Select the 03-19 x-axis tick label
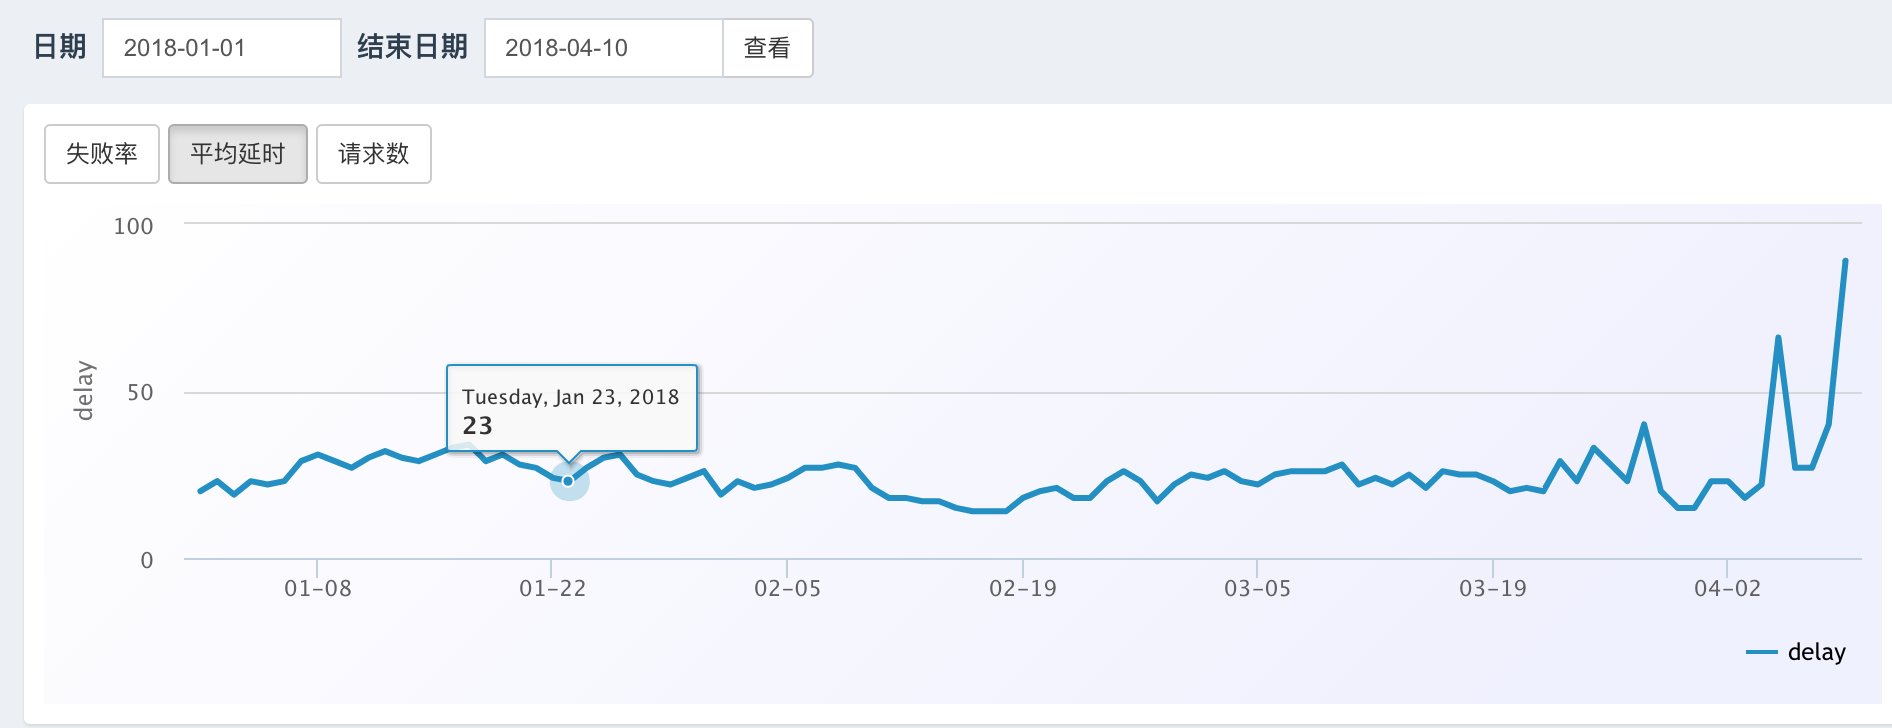Viewport: 1892px width, 728px height. pos(1493,589)
